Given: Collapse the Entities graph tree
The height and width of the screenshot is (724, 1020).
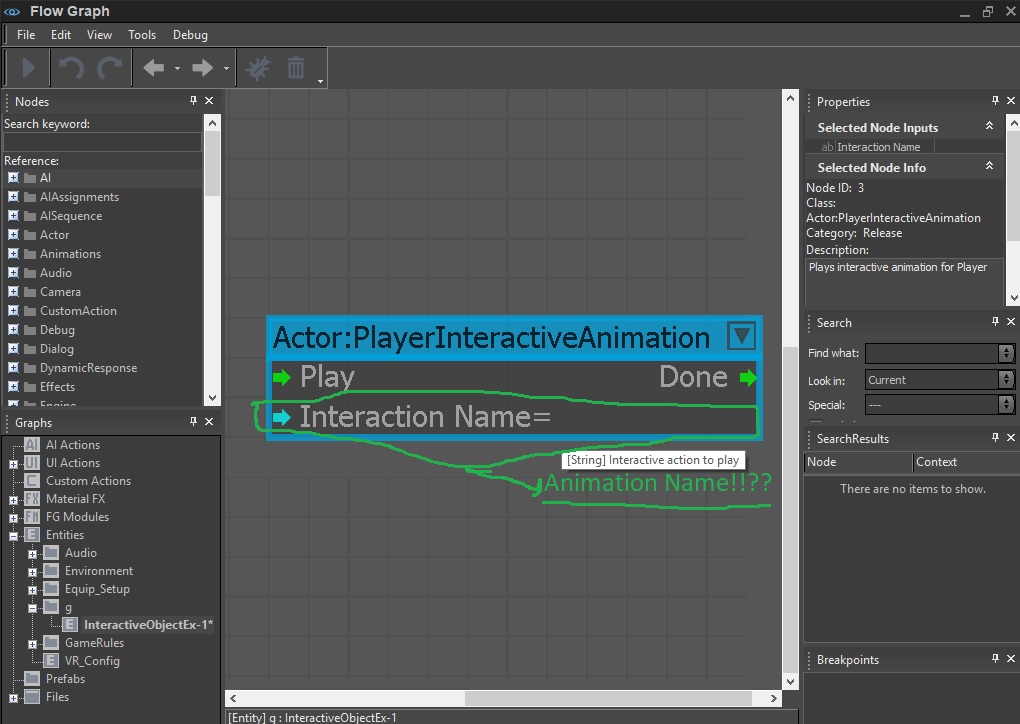Looking at the screenshot, I should (13, 535).
